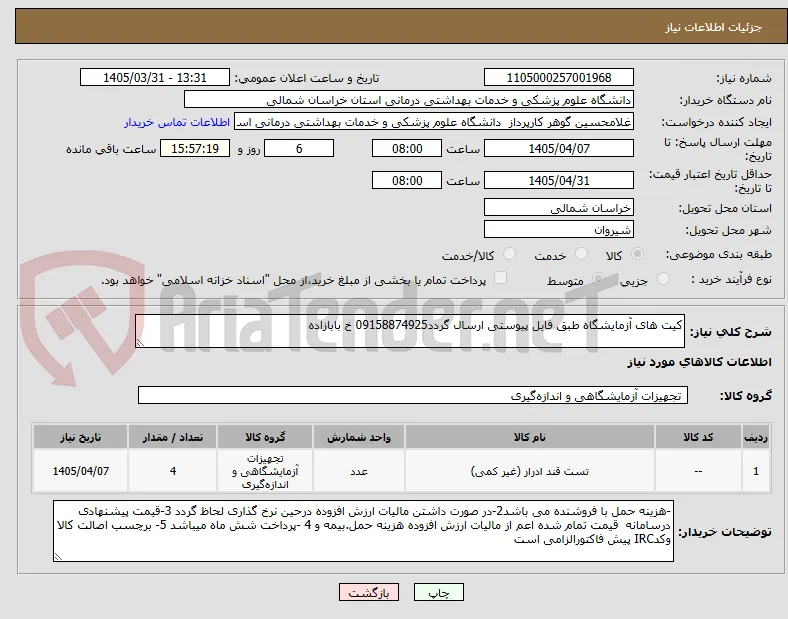788x619 pixels.
Task: Click the چاپ print button
Action: [x=439, y=593]
